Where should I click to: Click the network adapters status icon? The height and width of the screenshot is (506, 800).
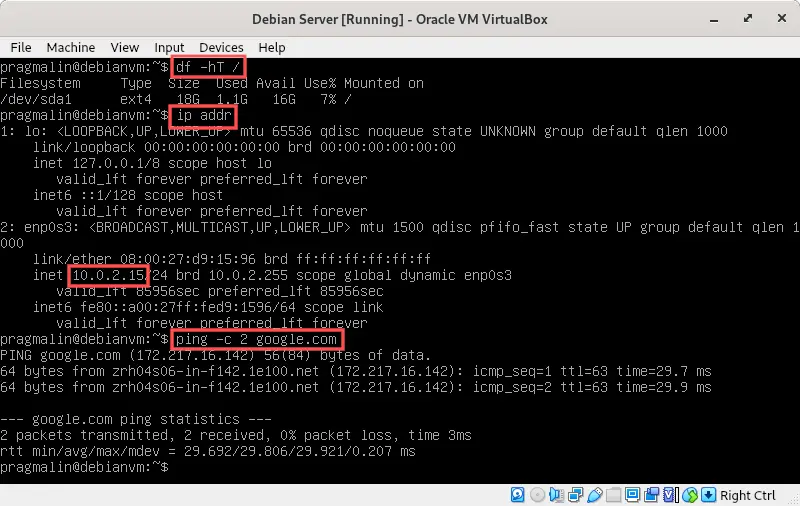pos(576,495)
